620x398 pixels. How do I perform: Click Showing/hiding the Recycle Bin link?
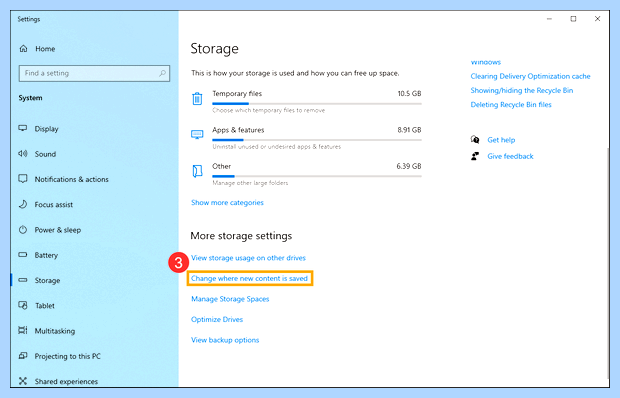point(522,91)
